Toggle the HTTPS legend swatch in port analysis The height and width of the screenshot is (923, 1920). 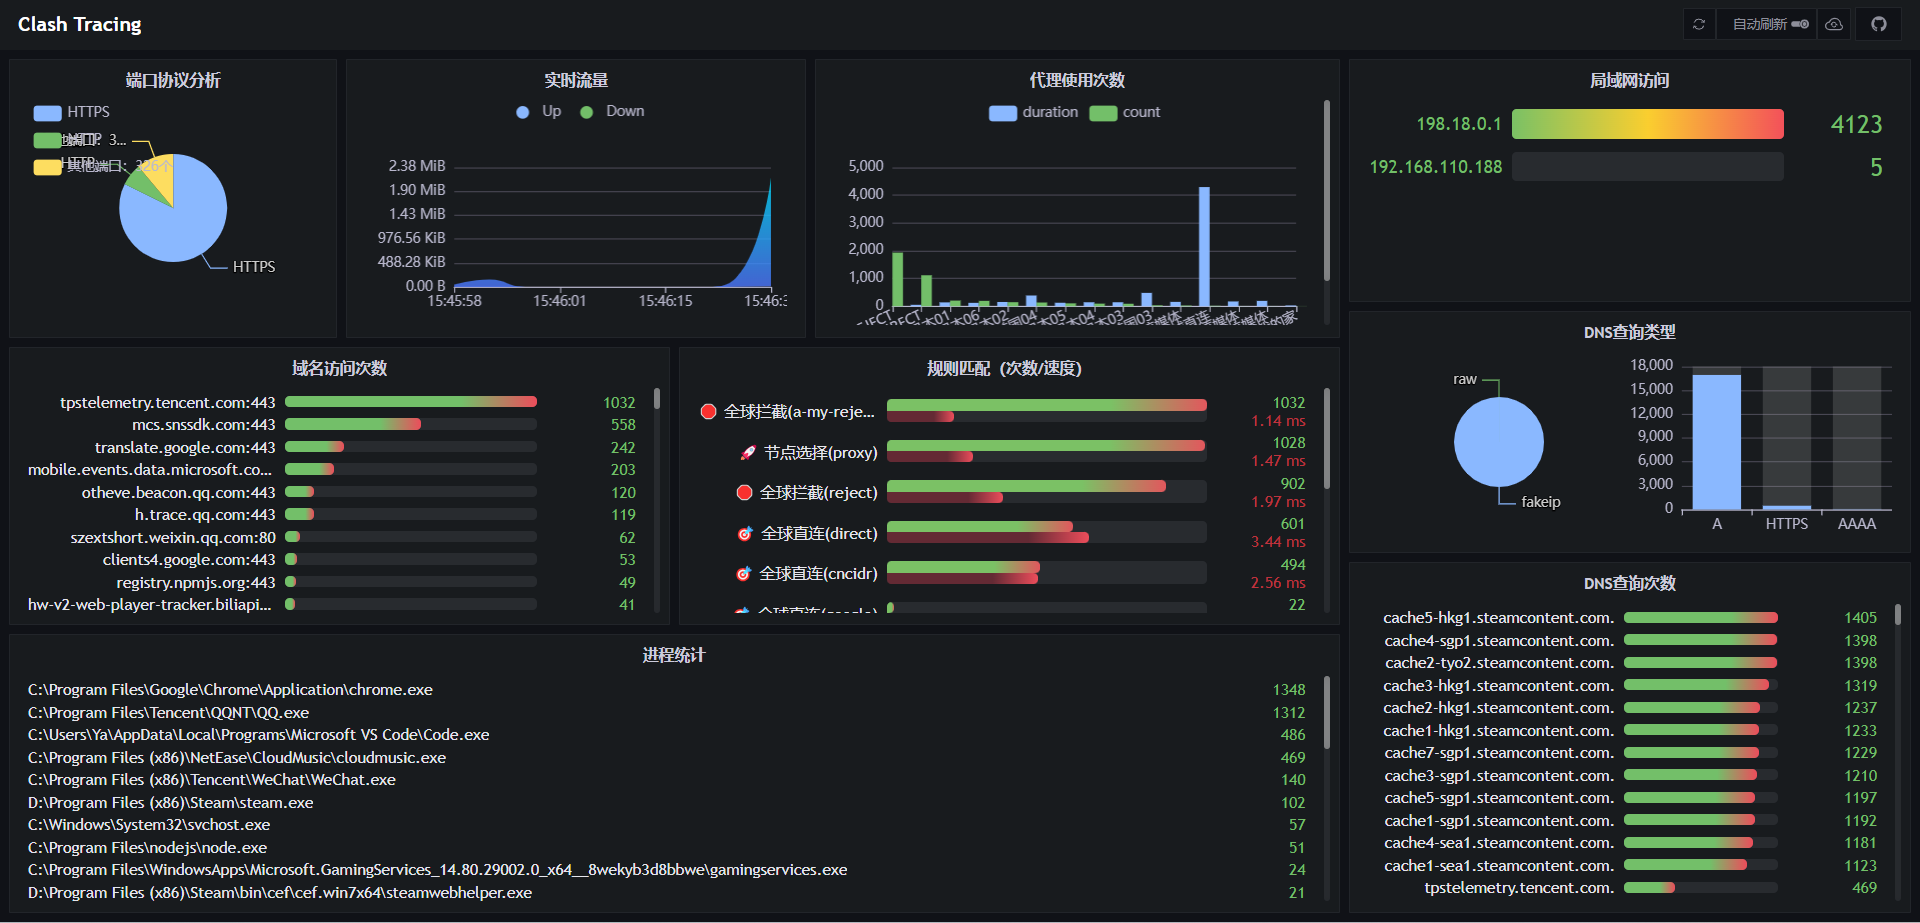tap(47, 113)
